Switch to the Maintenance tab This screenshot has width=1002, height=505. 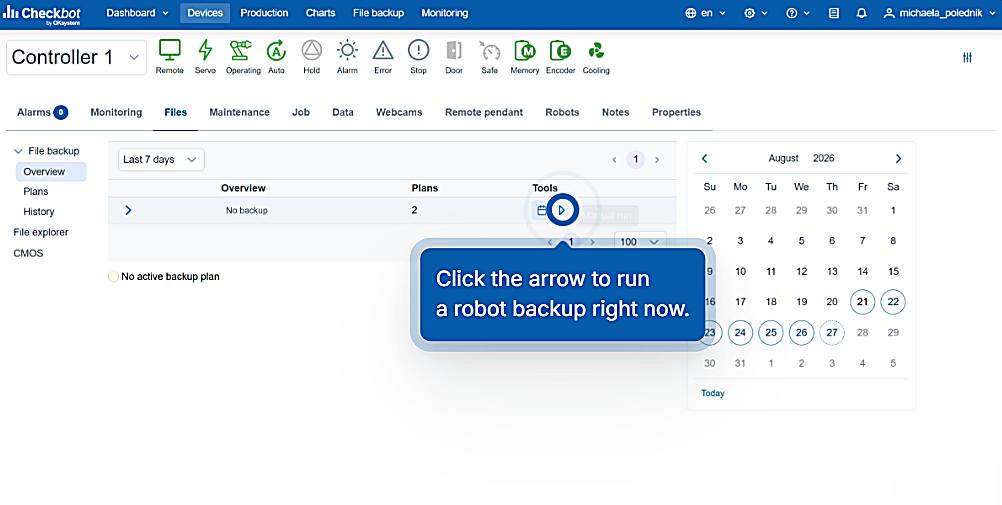click(x=240, y=113)
